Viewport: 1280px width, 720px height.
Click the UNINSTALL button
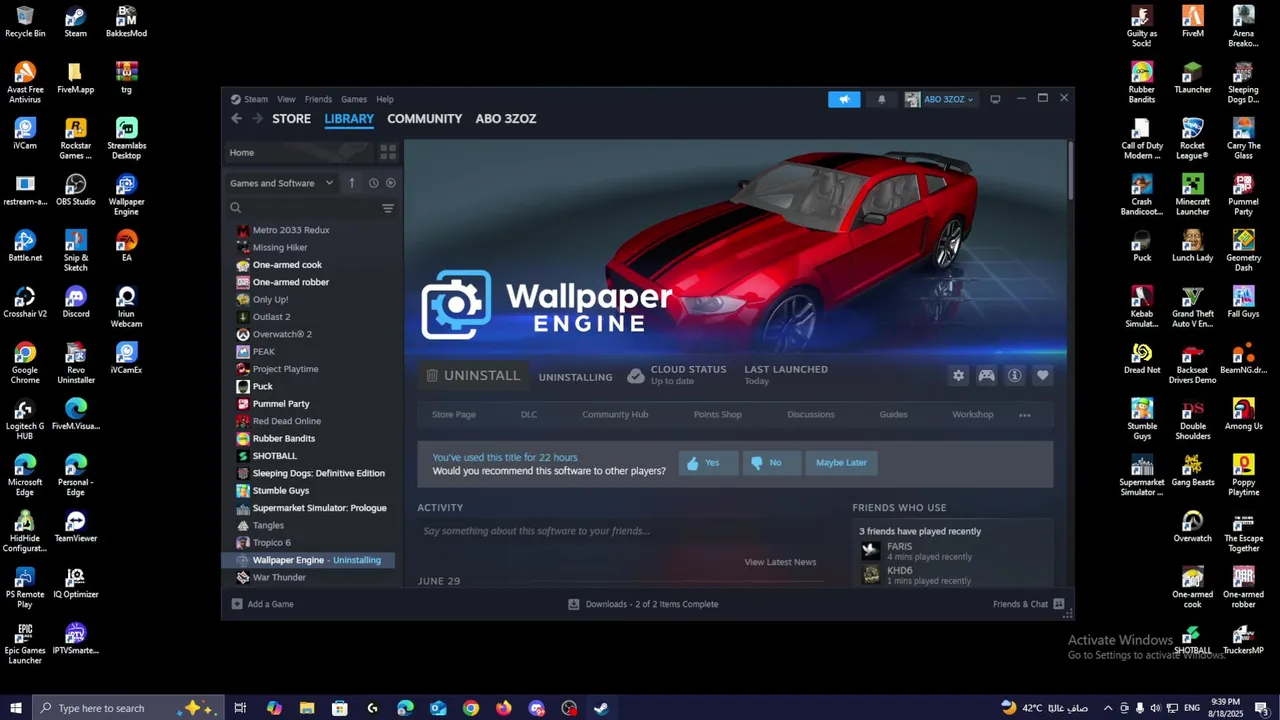(x=472, y=375)
